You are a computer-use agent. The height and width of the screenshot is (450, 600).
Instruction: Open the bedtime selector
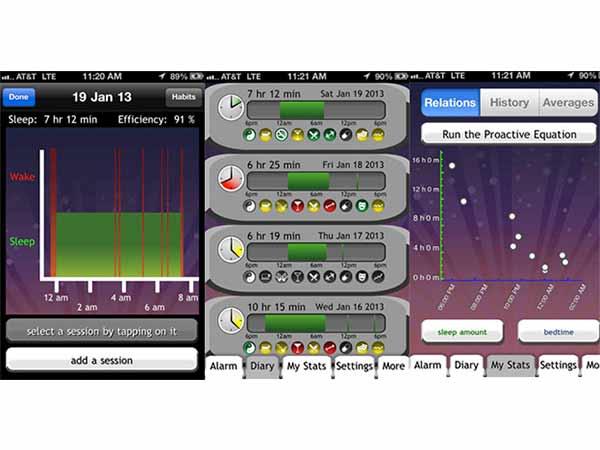point(558,330)
